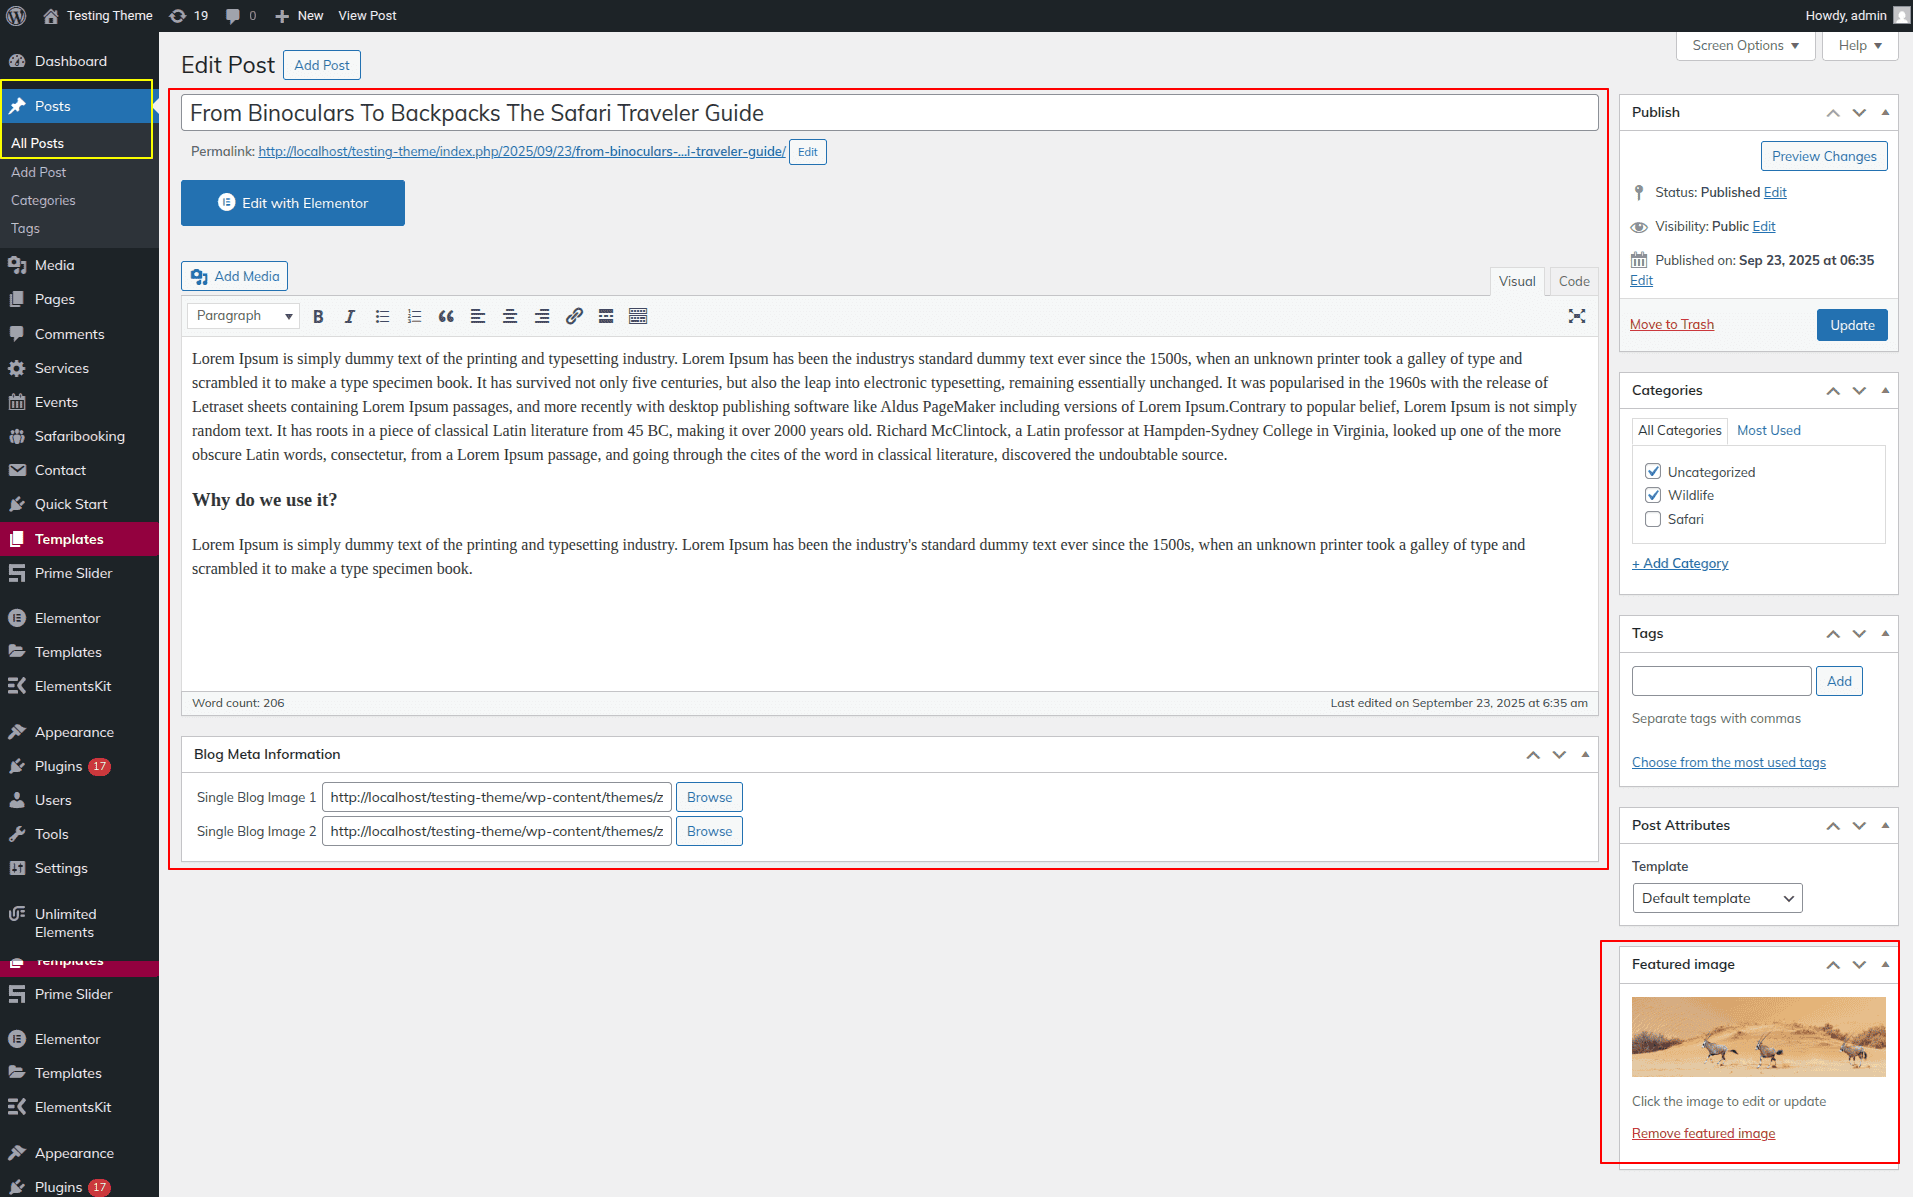
Task: Uncheck the Uncategorized category
Action: pyautogui.click(x=1653, y=472)
